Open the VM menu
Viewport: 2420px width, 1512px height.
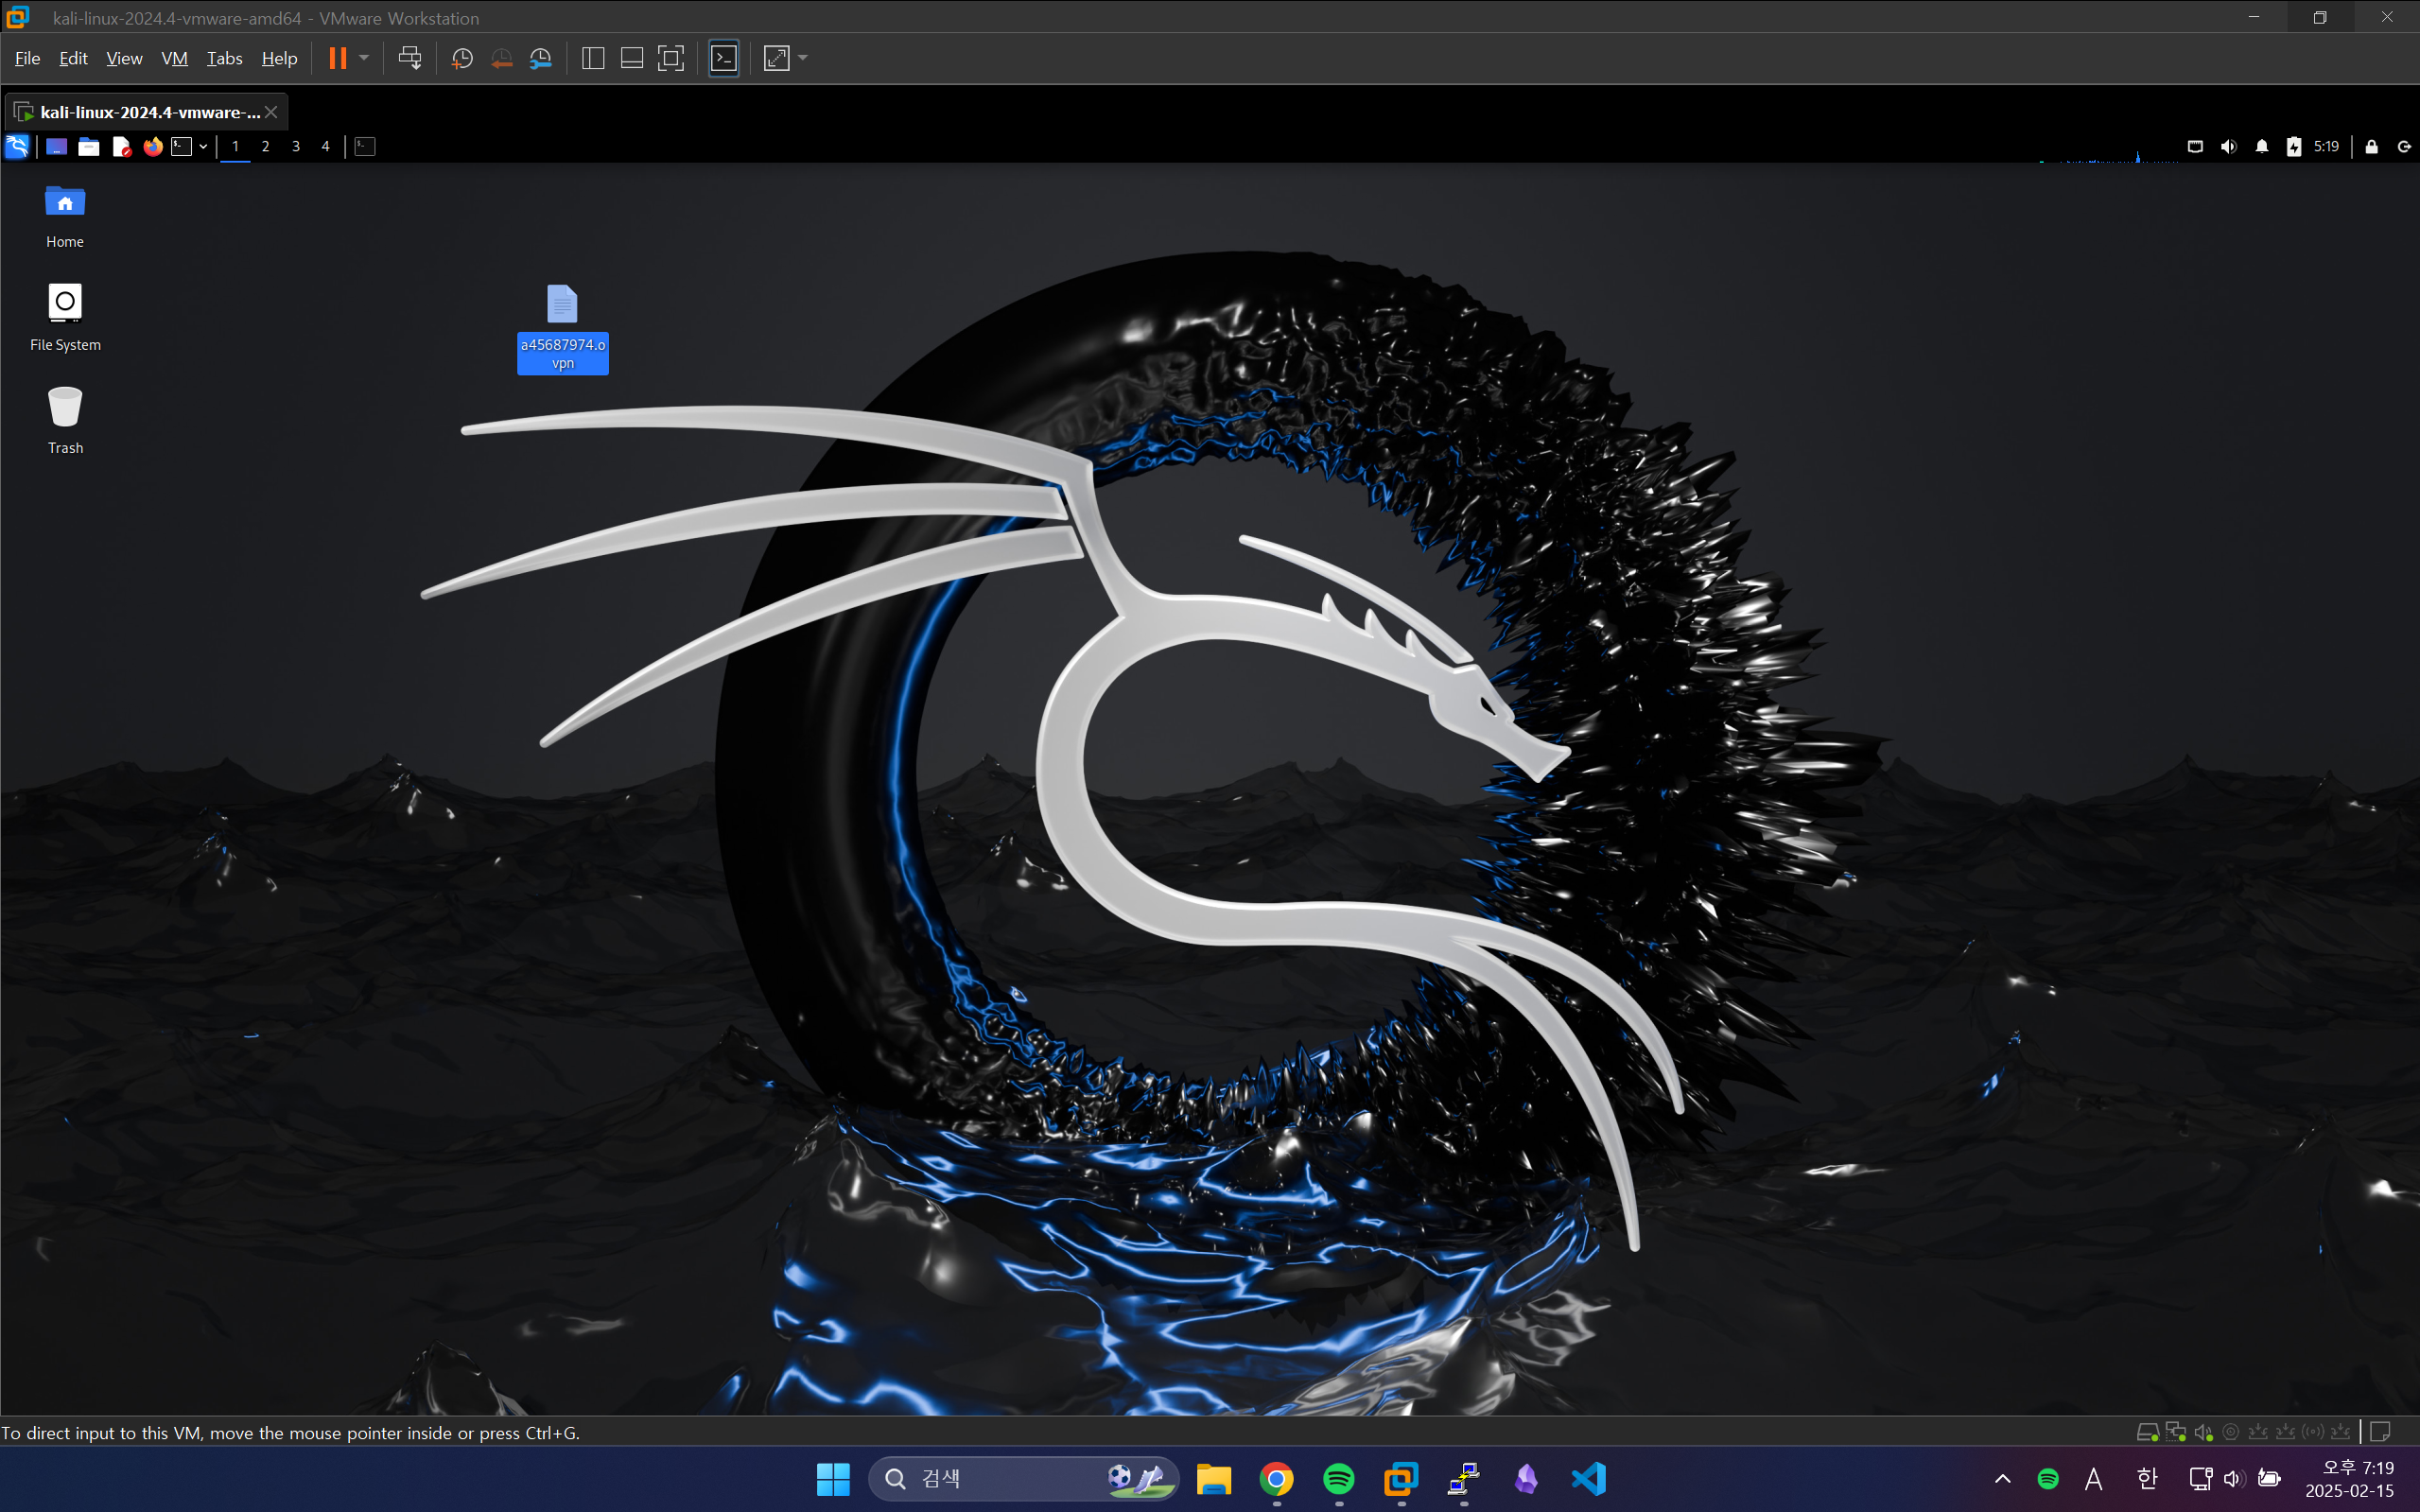pos(174,58)
